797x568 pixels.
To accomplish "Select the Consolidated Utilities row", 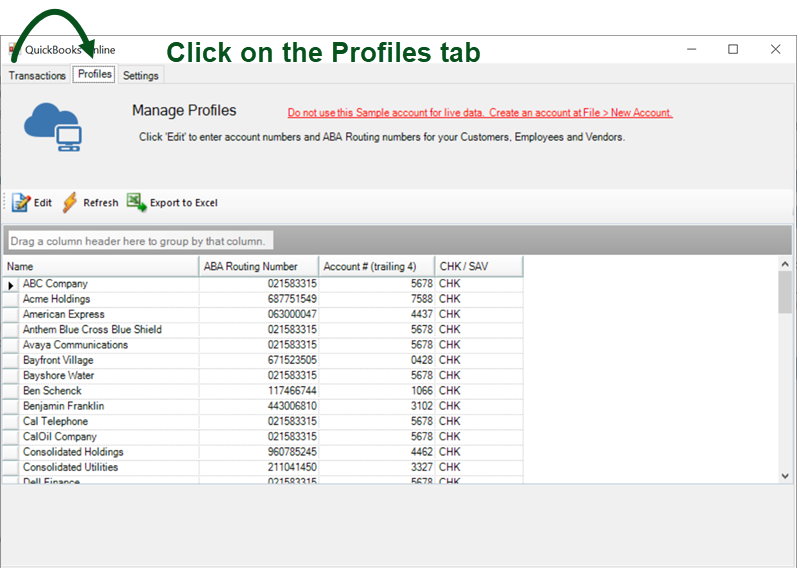I will point(263,467).
